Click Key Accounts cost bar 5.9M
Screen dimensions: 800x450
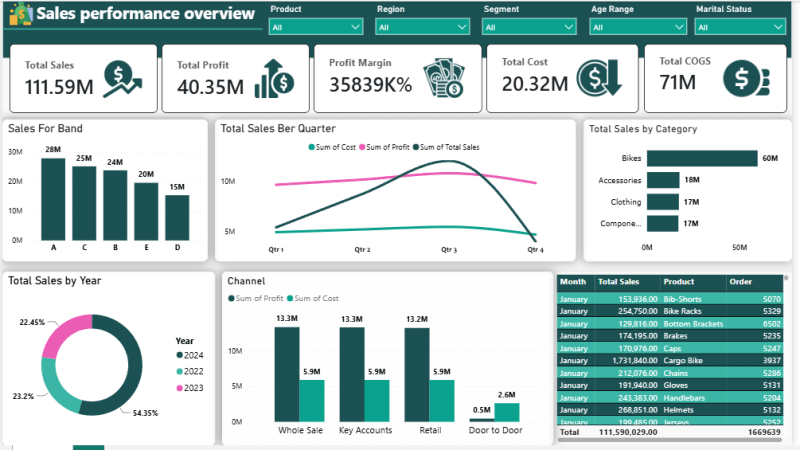[x=377, y=401]
